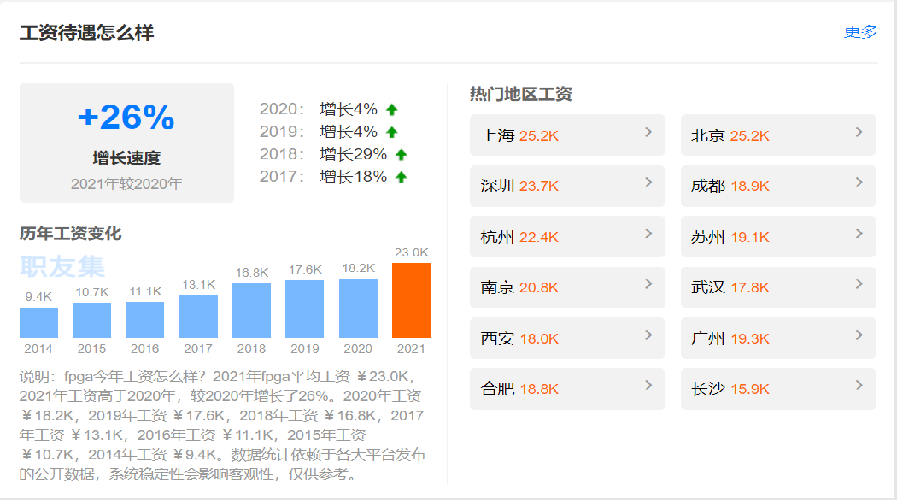Image resolution: width=898 pixels, height=501 pixels.
Task: Click the chevron on 杭州 row
Action: pos(648,234)
